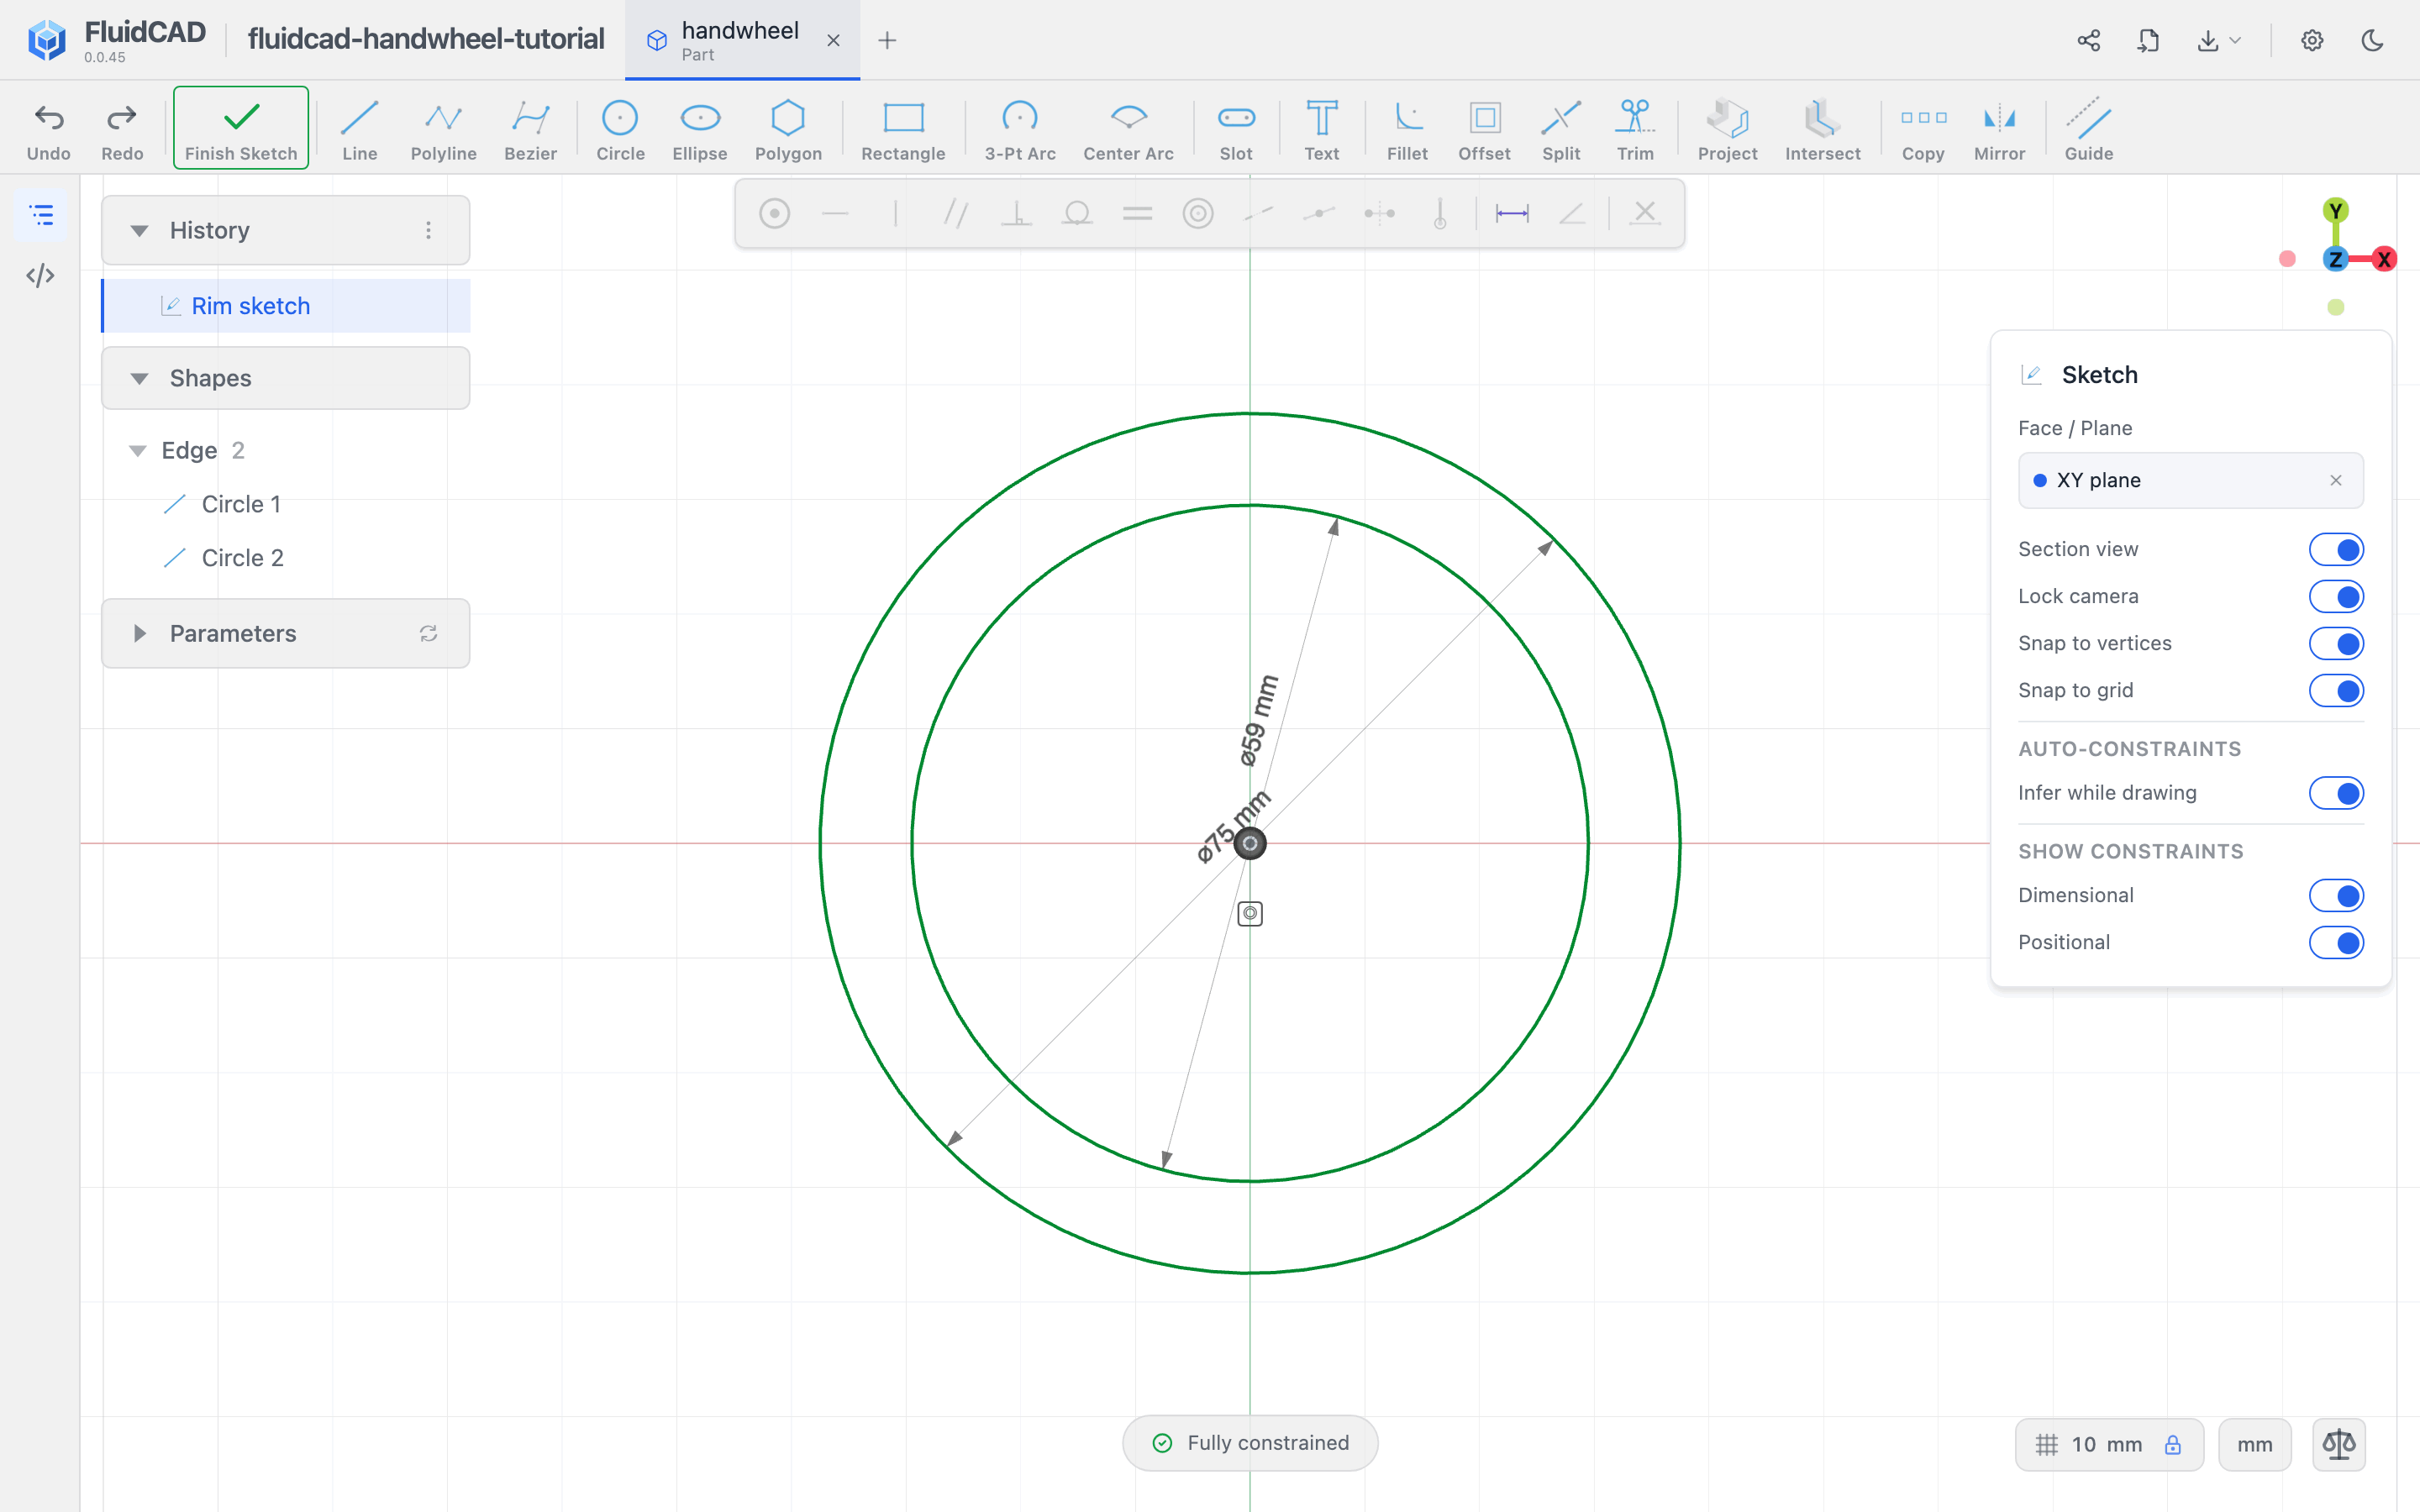Click Finish Sketch button
This screenshot has height=1512, width=2420.
[x=241, y=128]
